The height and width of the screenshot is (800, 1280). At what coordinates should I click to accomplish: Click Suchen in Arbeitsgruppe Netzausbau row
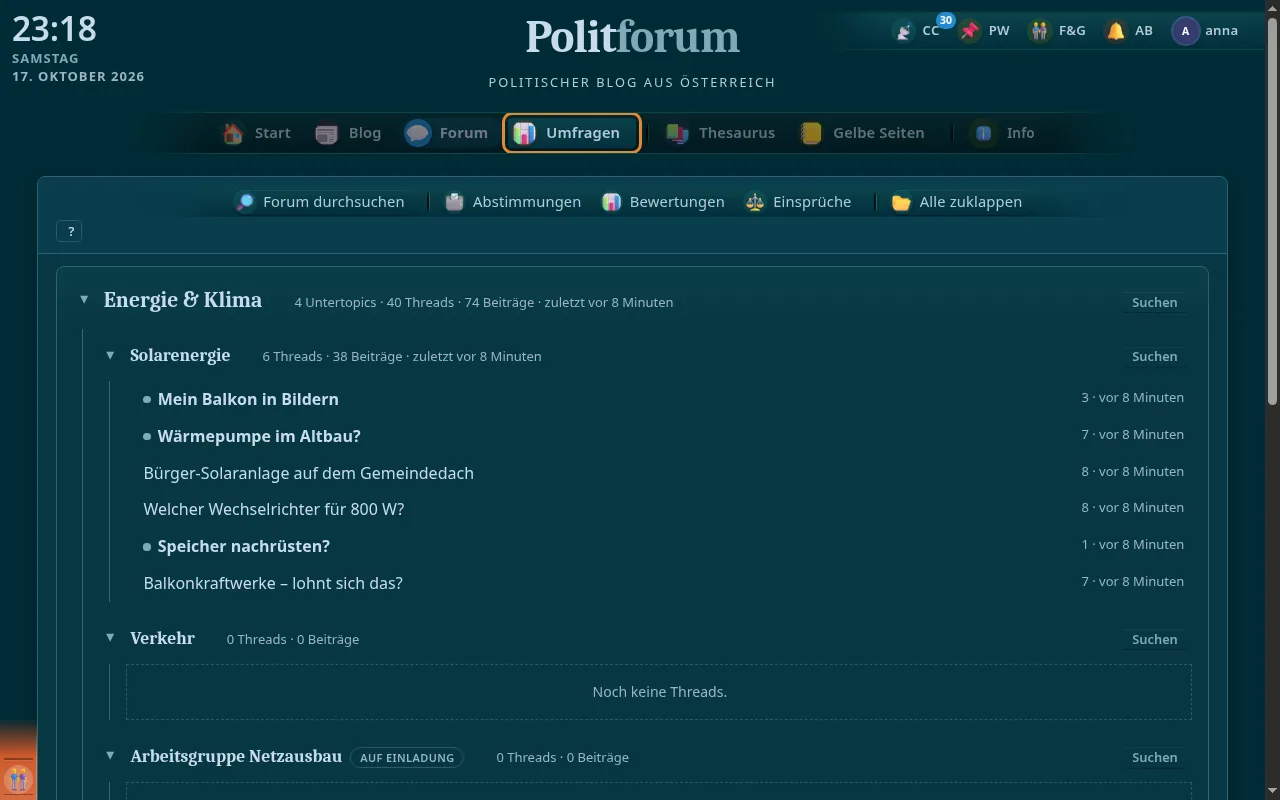coord(1155,757)
